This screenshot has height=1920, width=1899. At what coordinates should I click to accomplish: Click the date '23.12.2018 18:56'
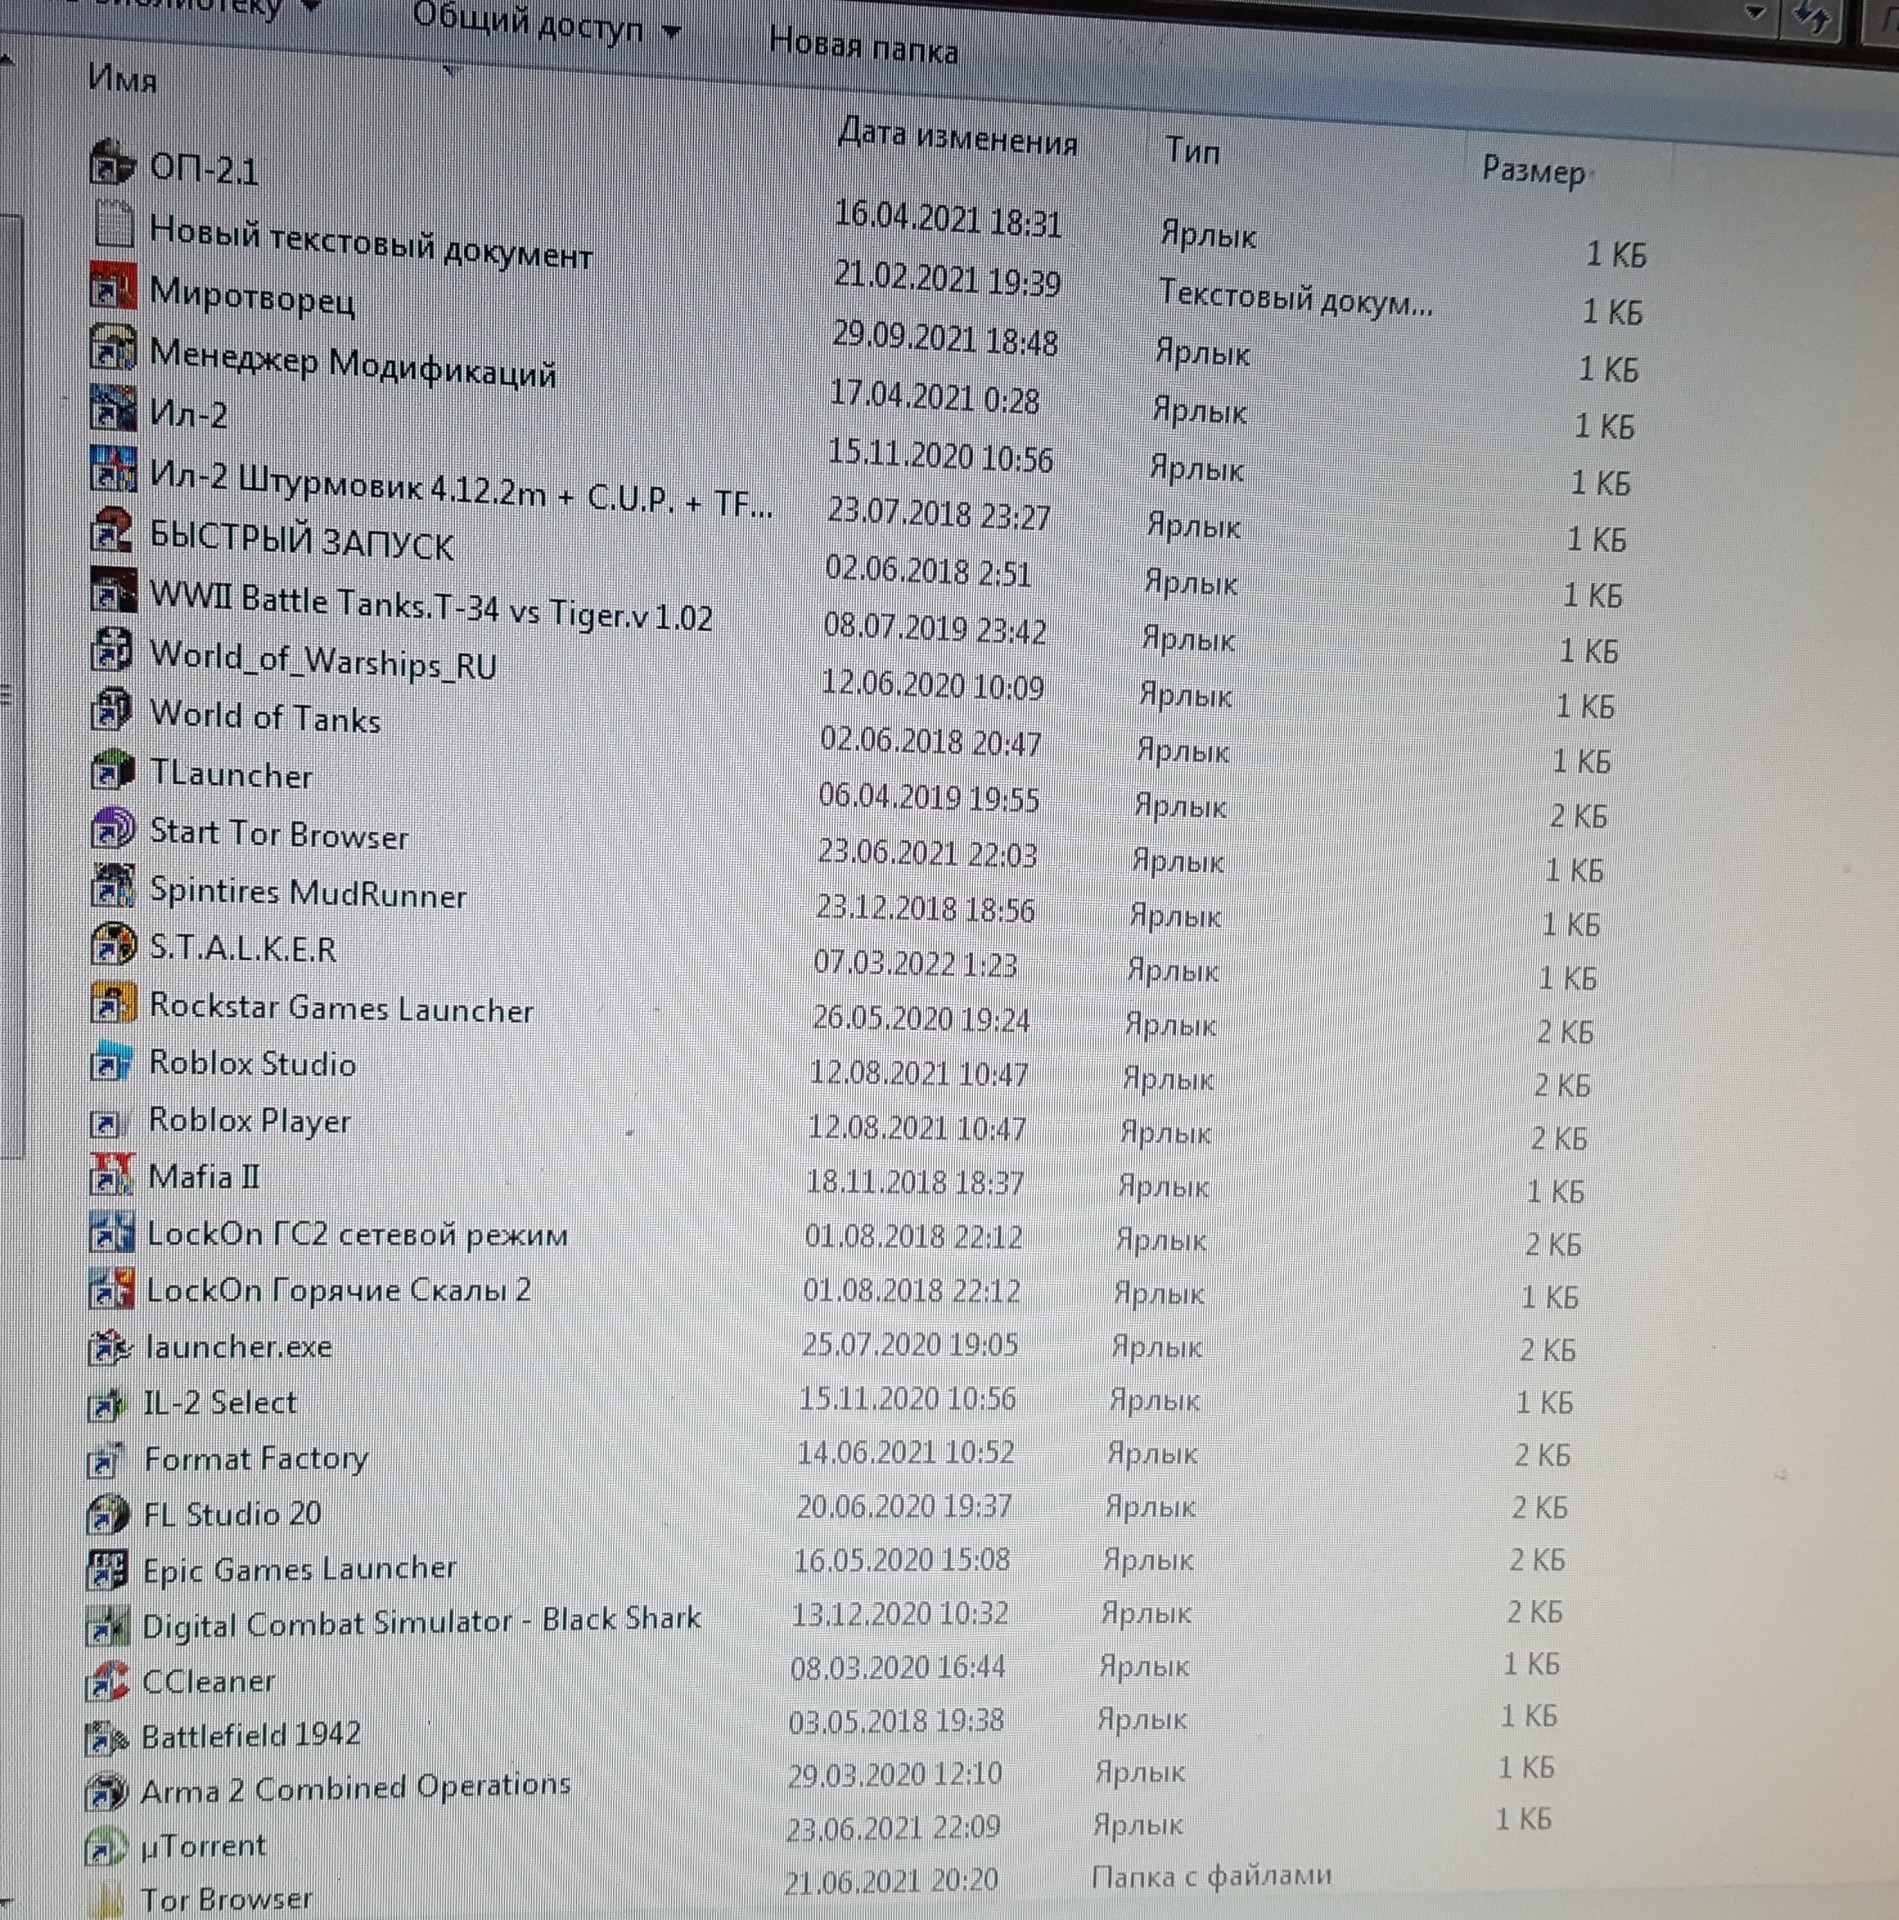(925, 907)
